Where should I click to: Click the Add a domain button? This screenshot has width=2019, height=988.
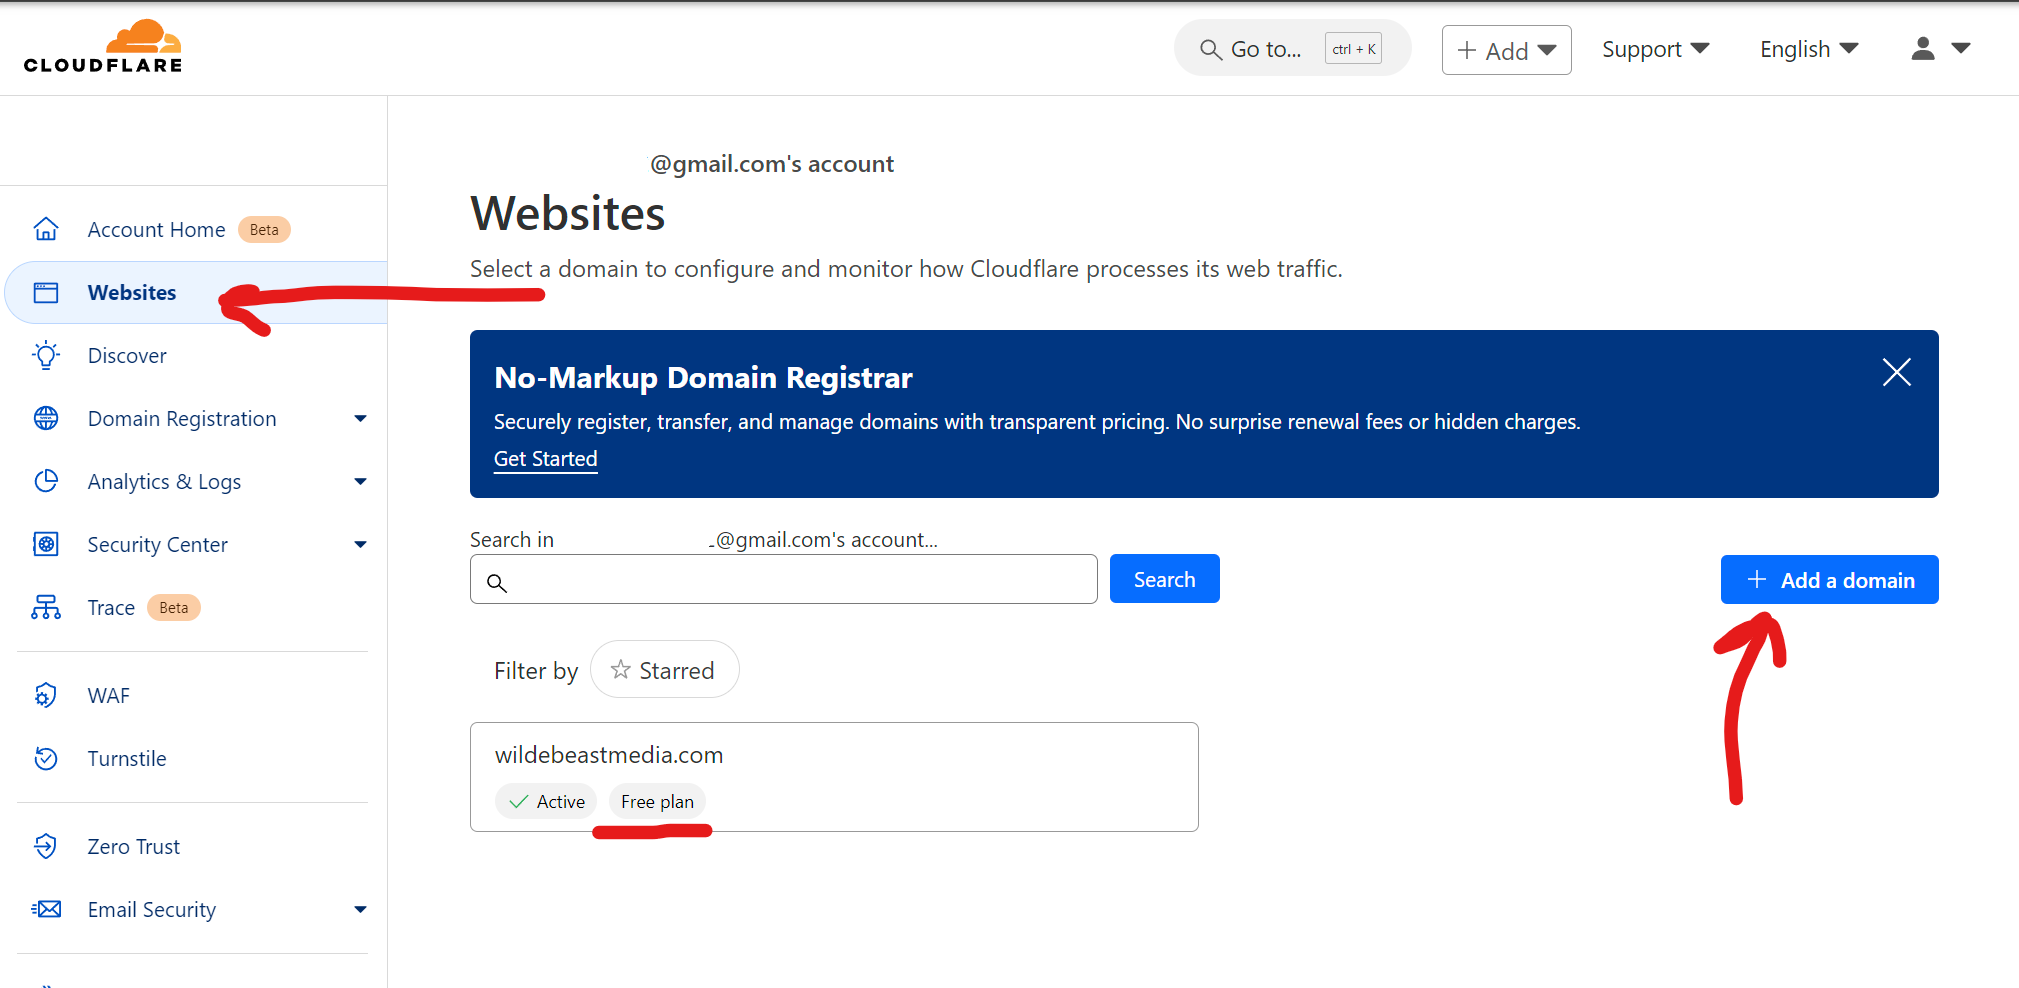click(1828, 579)
